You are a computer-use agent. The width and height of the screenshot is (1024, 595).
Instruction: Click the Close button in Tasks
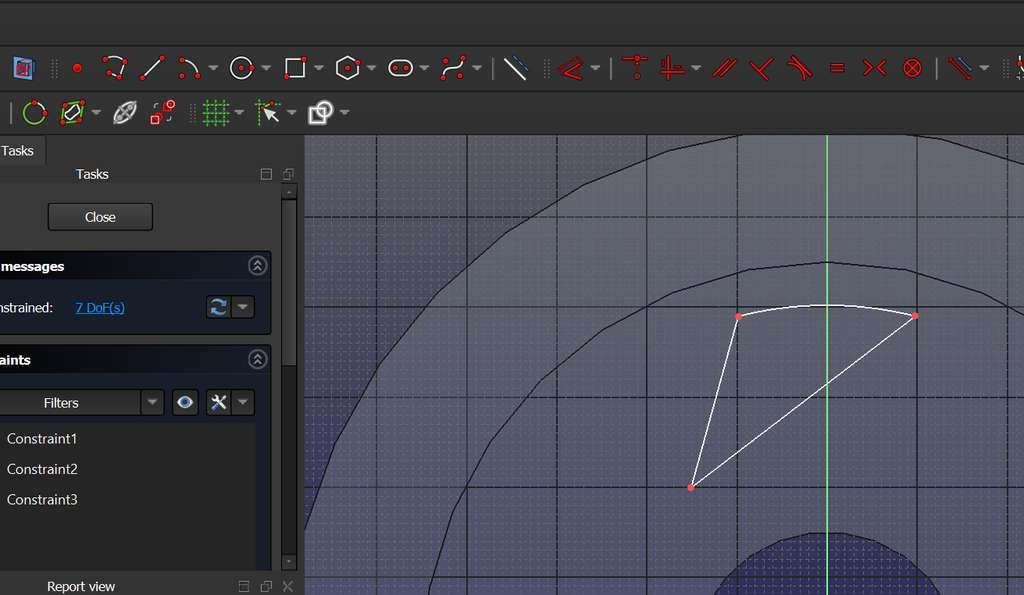(x=100, y=217)
